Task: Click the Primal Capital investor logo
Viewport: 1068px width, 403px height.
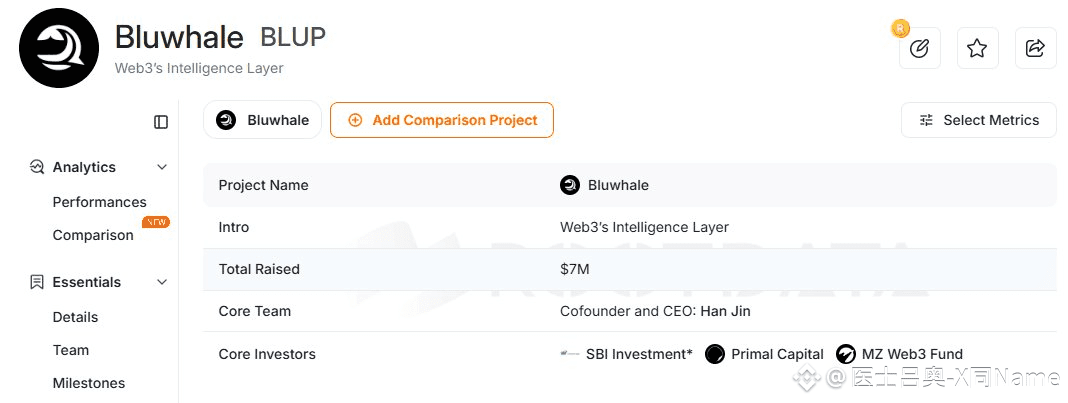Action: [x=714, y=354]
